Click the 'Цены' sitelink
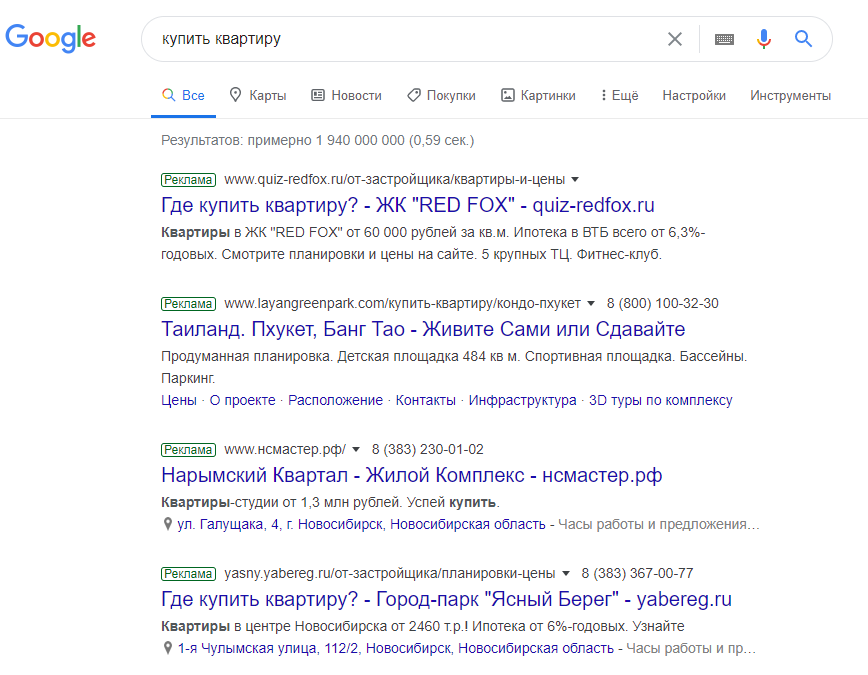Viewport: 868px width, 675px height. tap(179, 400)
